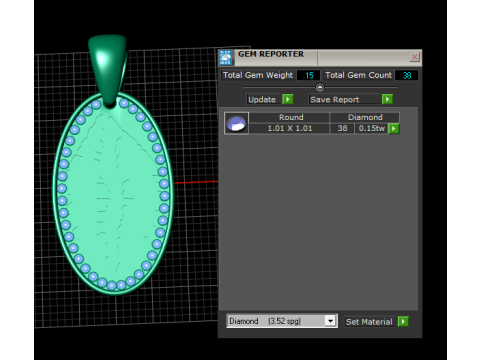Click the GEM REPORTER title bar

pos(320,57)
